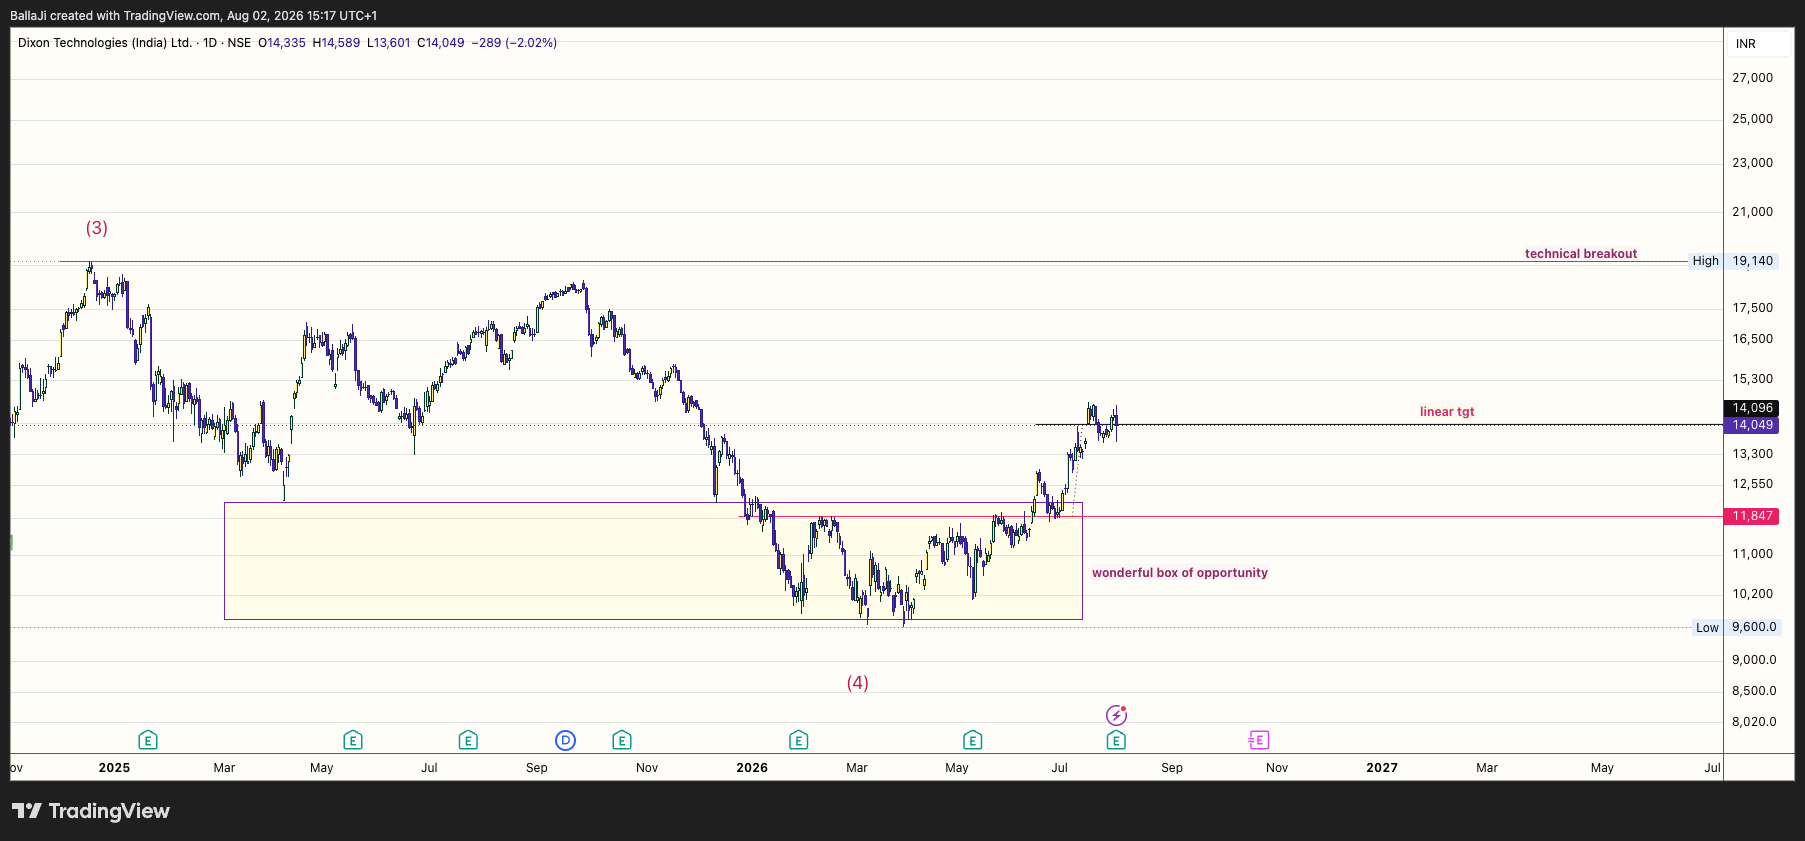Click the C14,049 close value in header
The image size is (1805, 841).
pos(441,43)
